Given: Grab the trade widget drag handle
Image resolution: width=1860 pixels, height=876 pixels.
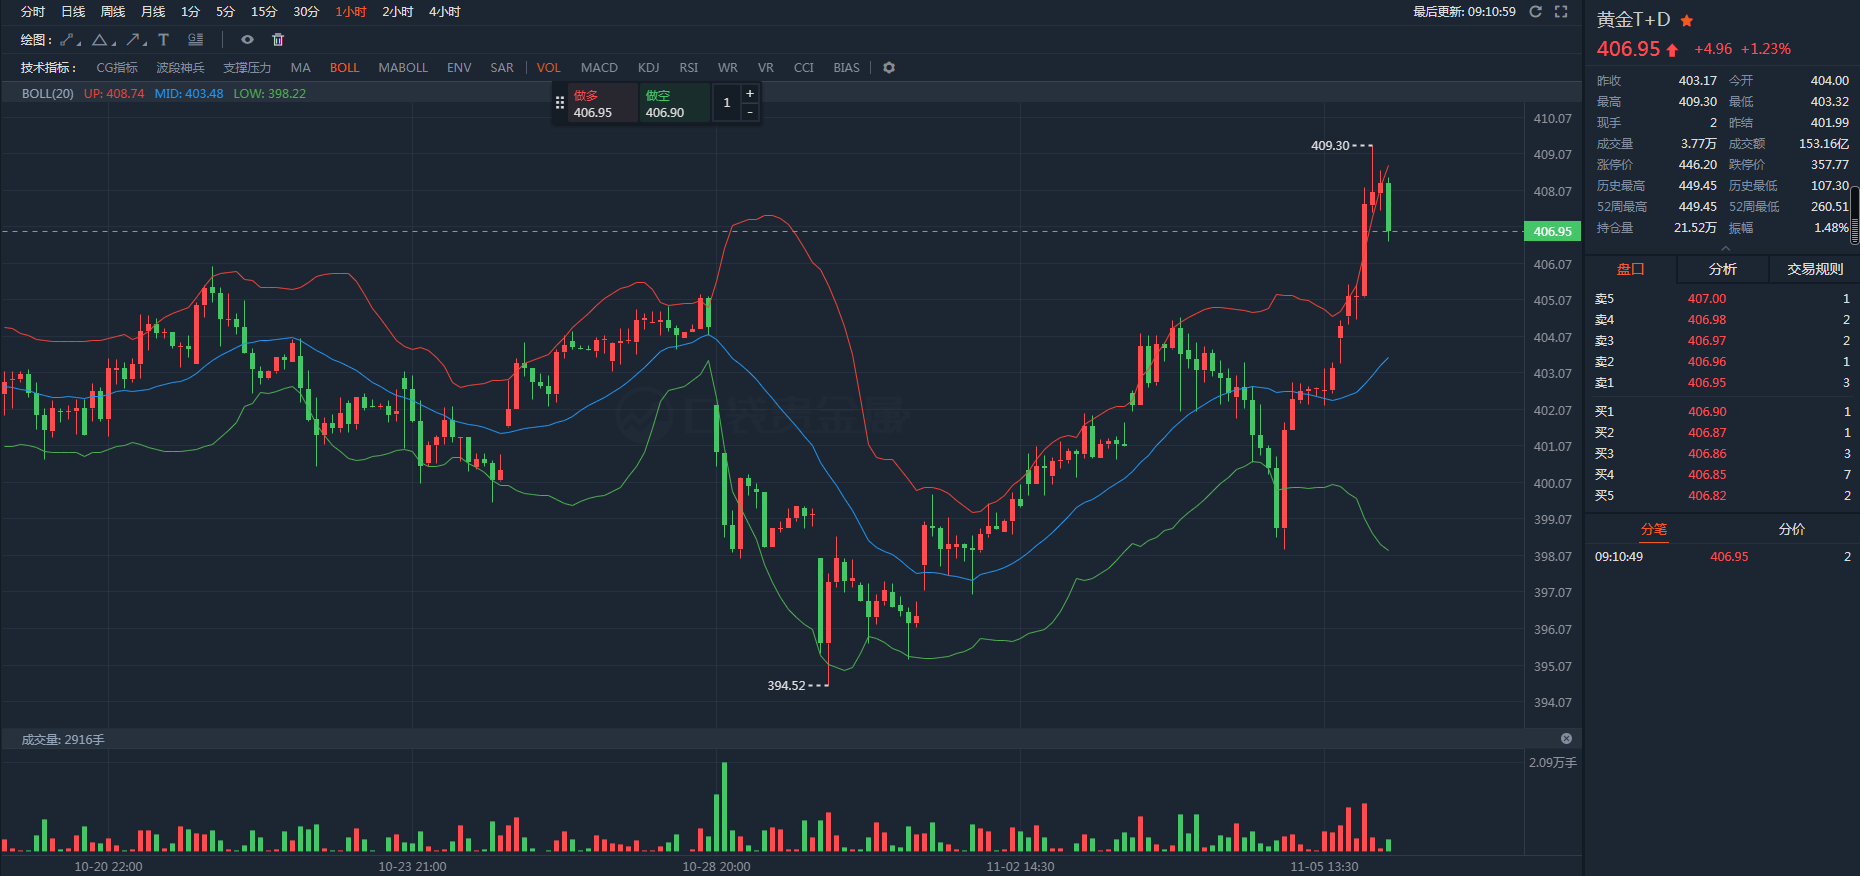Looking at the screenshot, I should coord(560,103).
